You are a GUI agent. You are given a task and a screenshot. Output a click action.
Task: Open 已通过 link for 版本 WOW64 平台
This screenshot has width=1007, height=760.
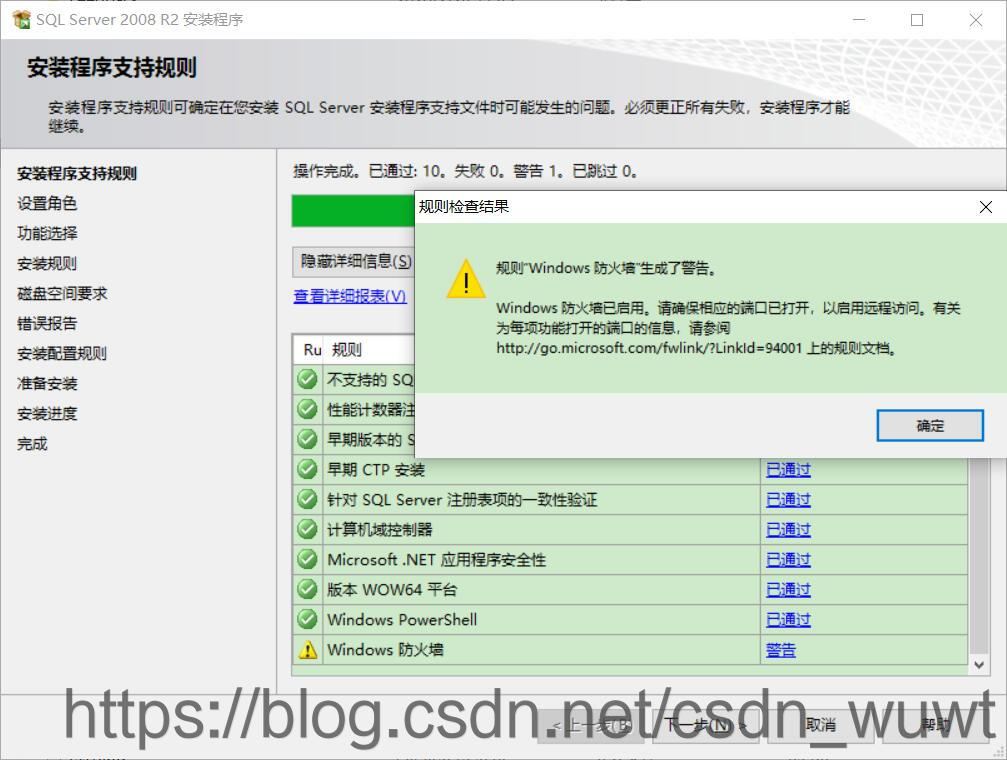click(x=788, y=590)
